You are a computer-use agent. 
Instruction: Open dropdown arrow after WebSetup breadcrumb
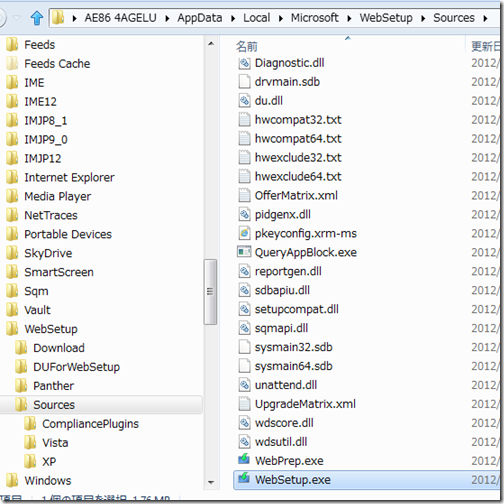tap(423, 18)
